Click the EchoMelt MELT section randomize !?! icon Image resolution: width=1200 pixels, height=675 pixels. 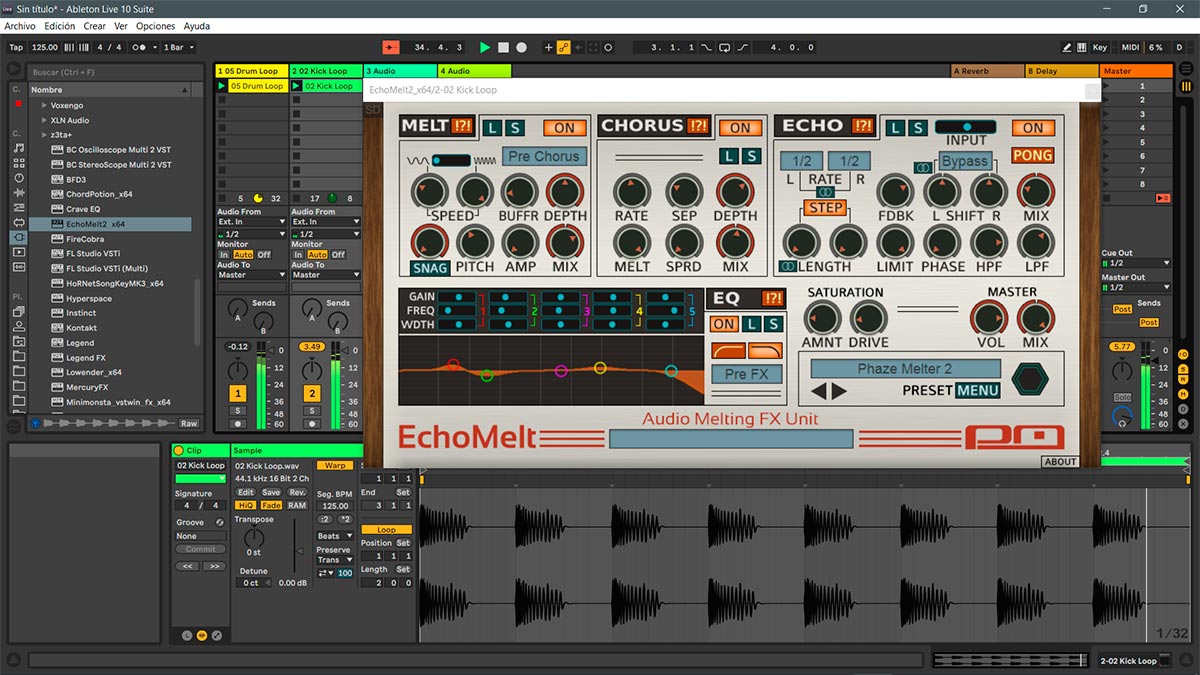point(462,126)
